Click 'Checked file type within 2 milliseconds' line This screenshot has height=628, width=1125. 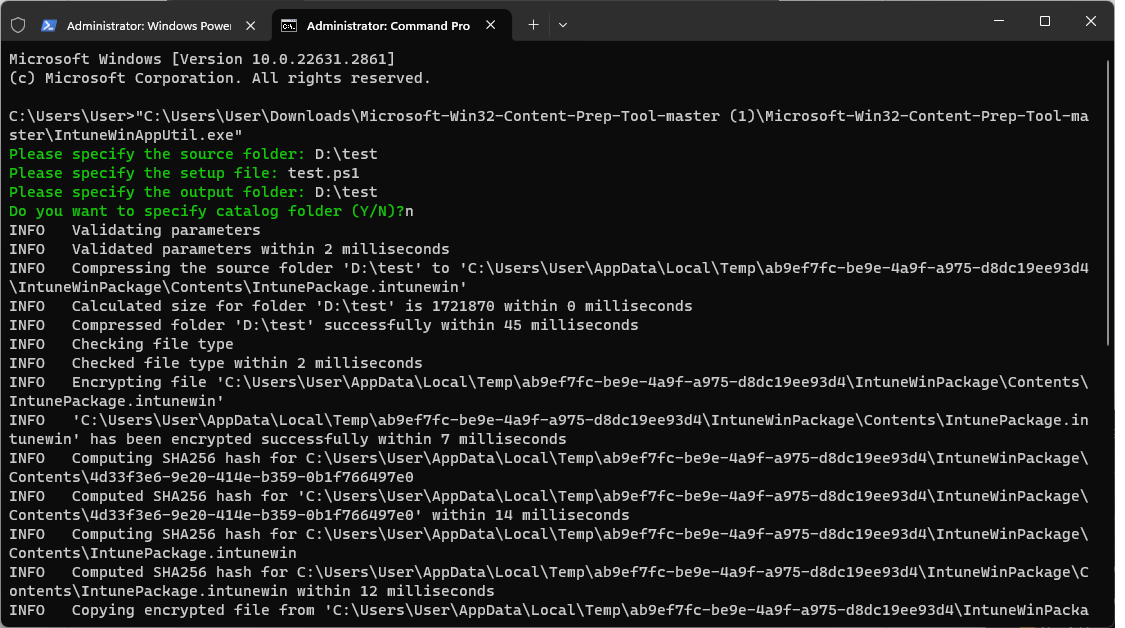click(216, 363)
